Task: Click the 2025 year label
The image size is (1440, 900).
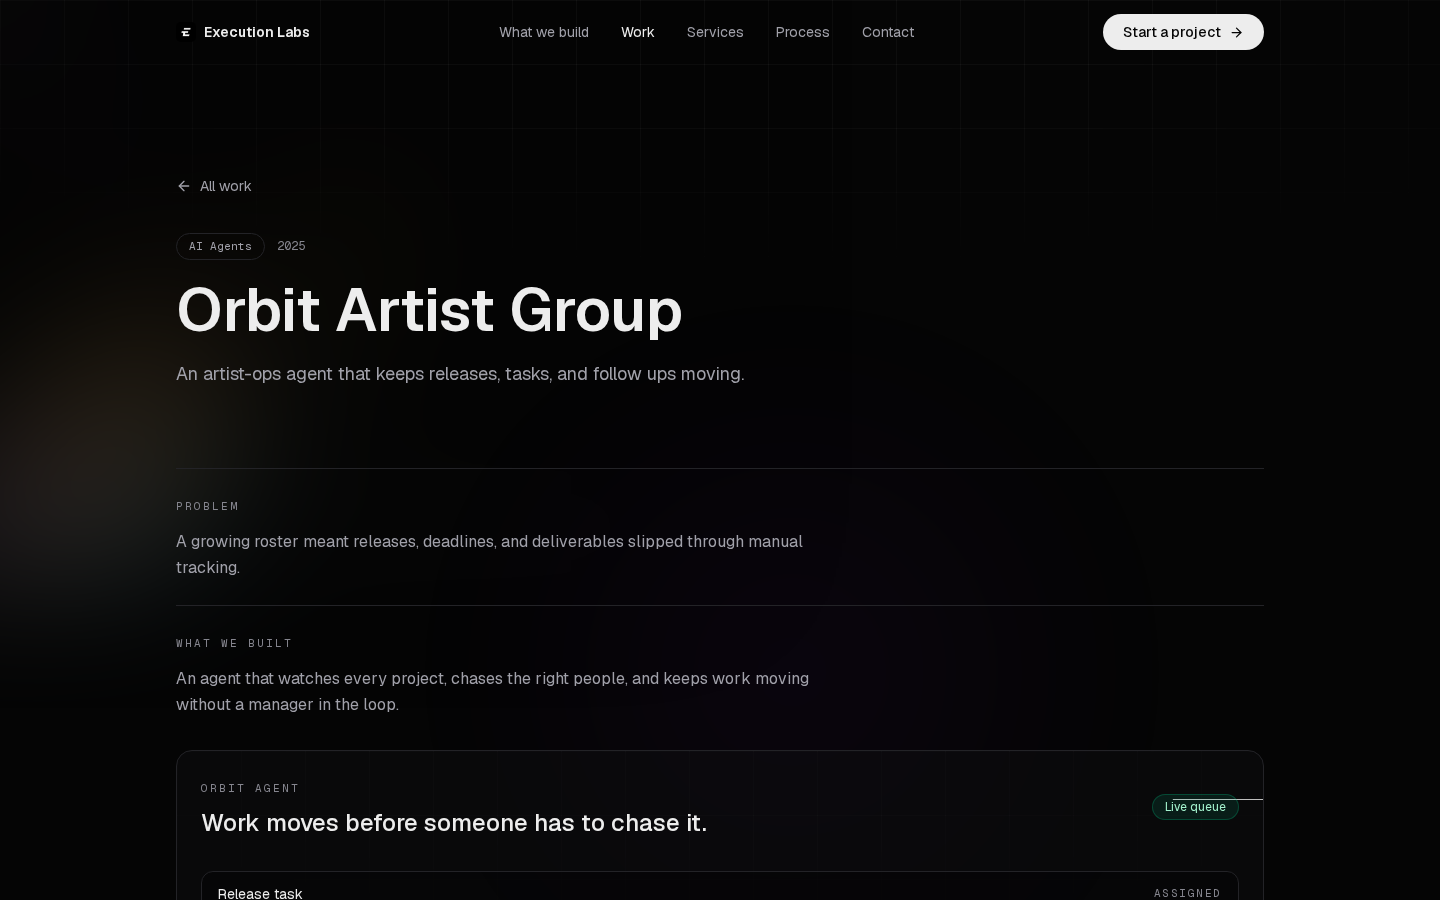Action: [291, 246]
